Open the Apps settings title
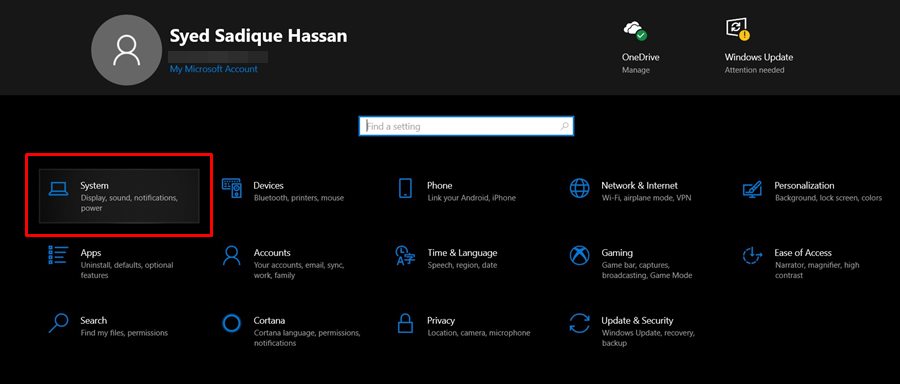 [91, 253]
